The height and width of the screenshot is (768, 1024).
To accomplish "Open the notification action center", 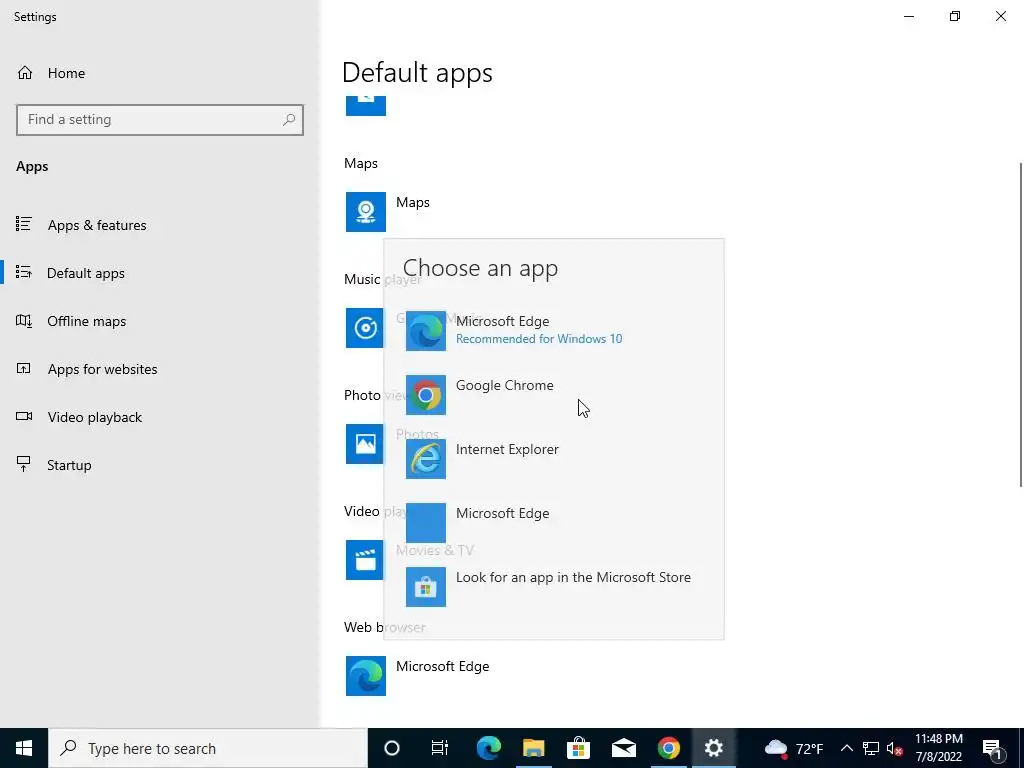I will coord(991,748).
